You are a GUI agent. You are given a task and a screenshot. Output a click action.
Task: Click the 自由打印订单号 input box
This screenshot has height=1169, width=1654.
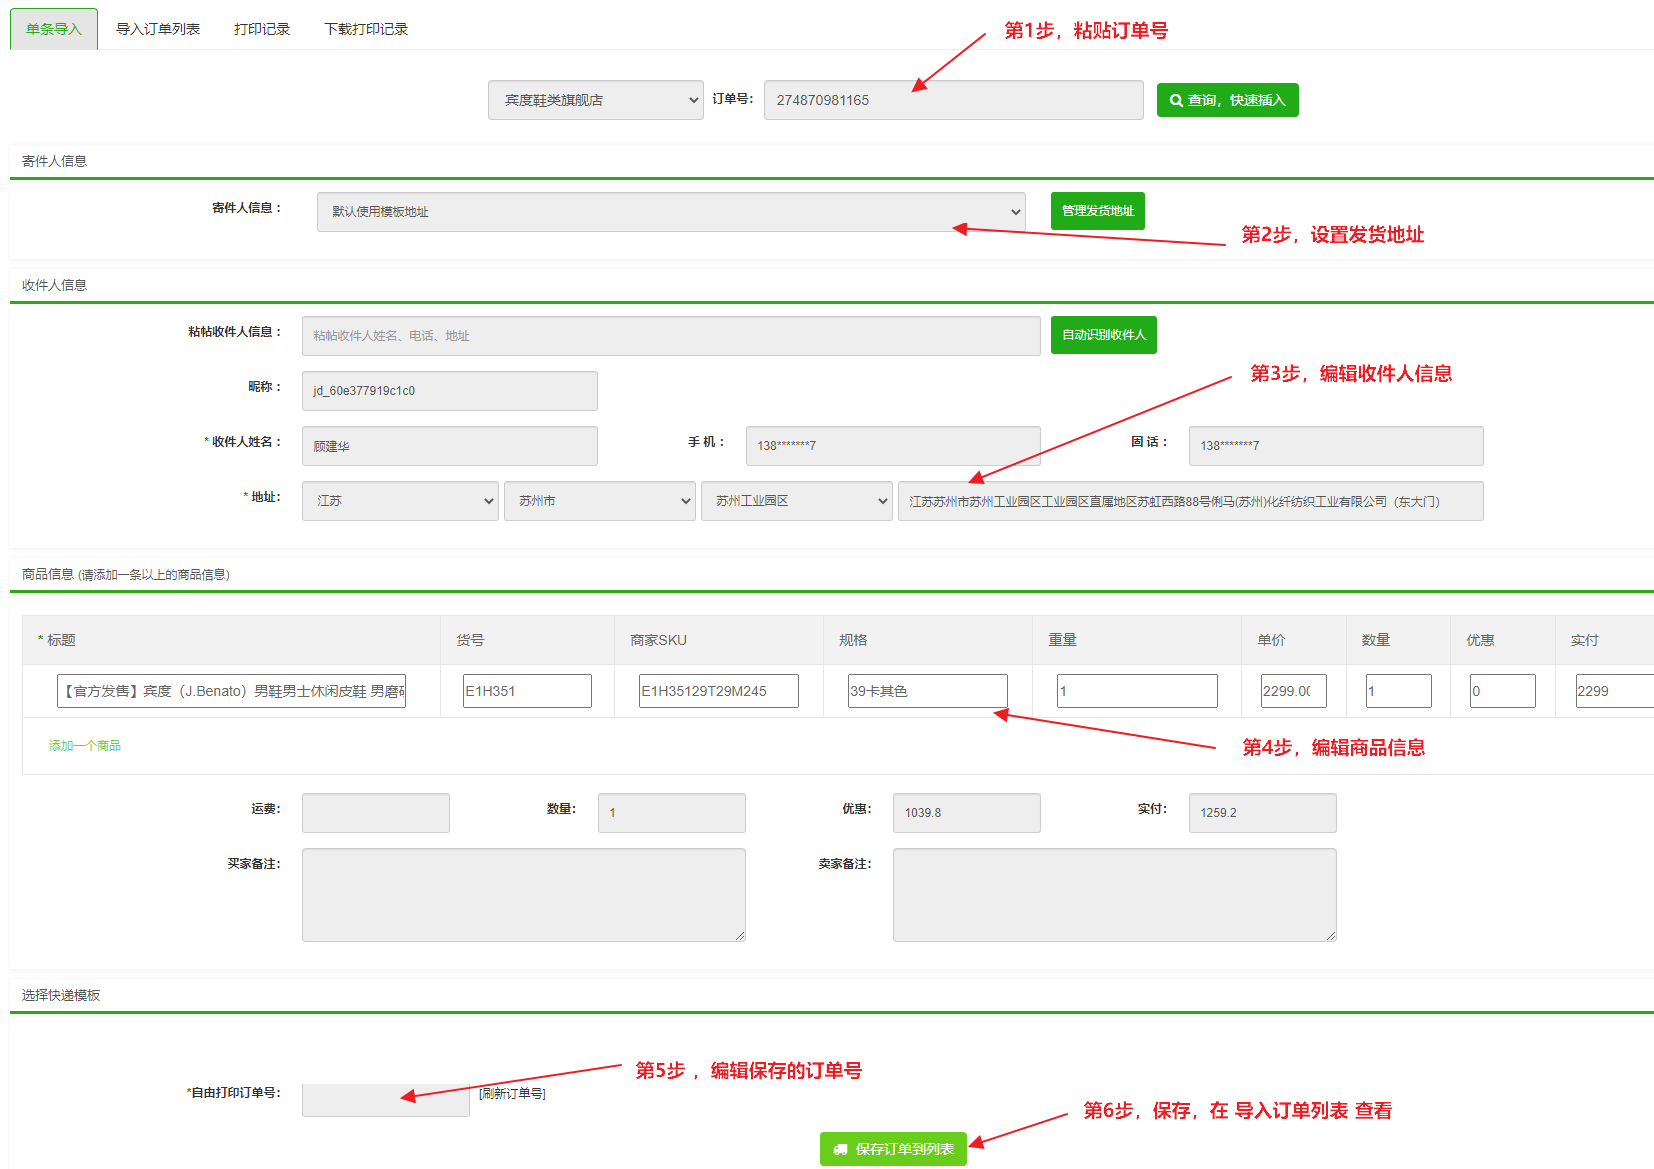[x=385, y=1099]
